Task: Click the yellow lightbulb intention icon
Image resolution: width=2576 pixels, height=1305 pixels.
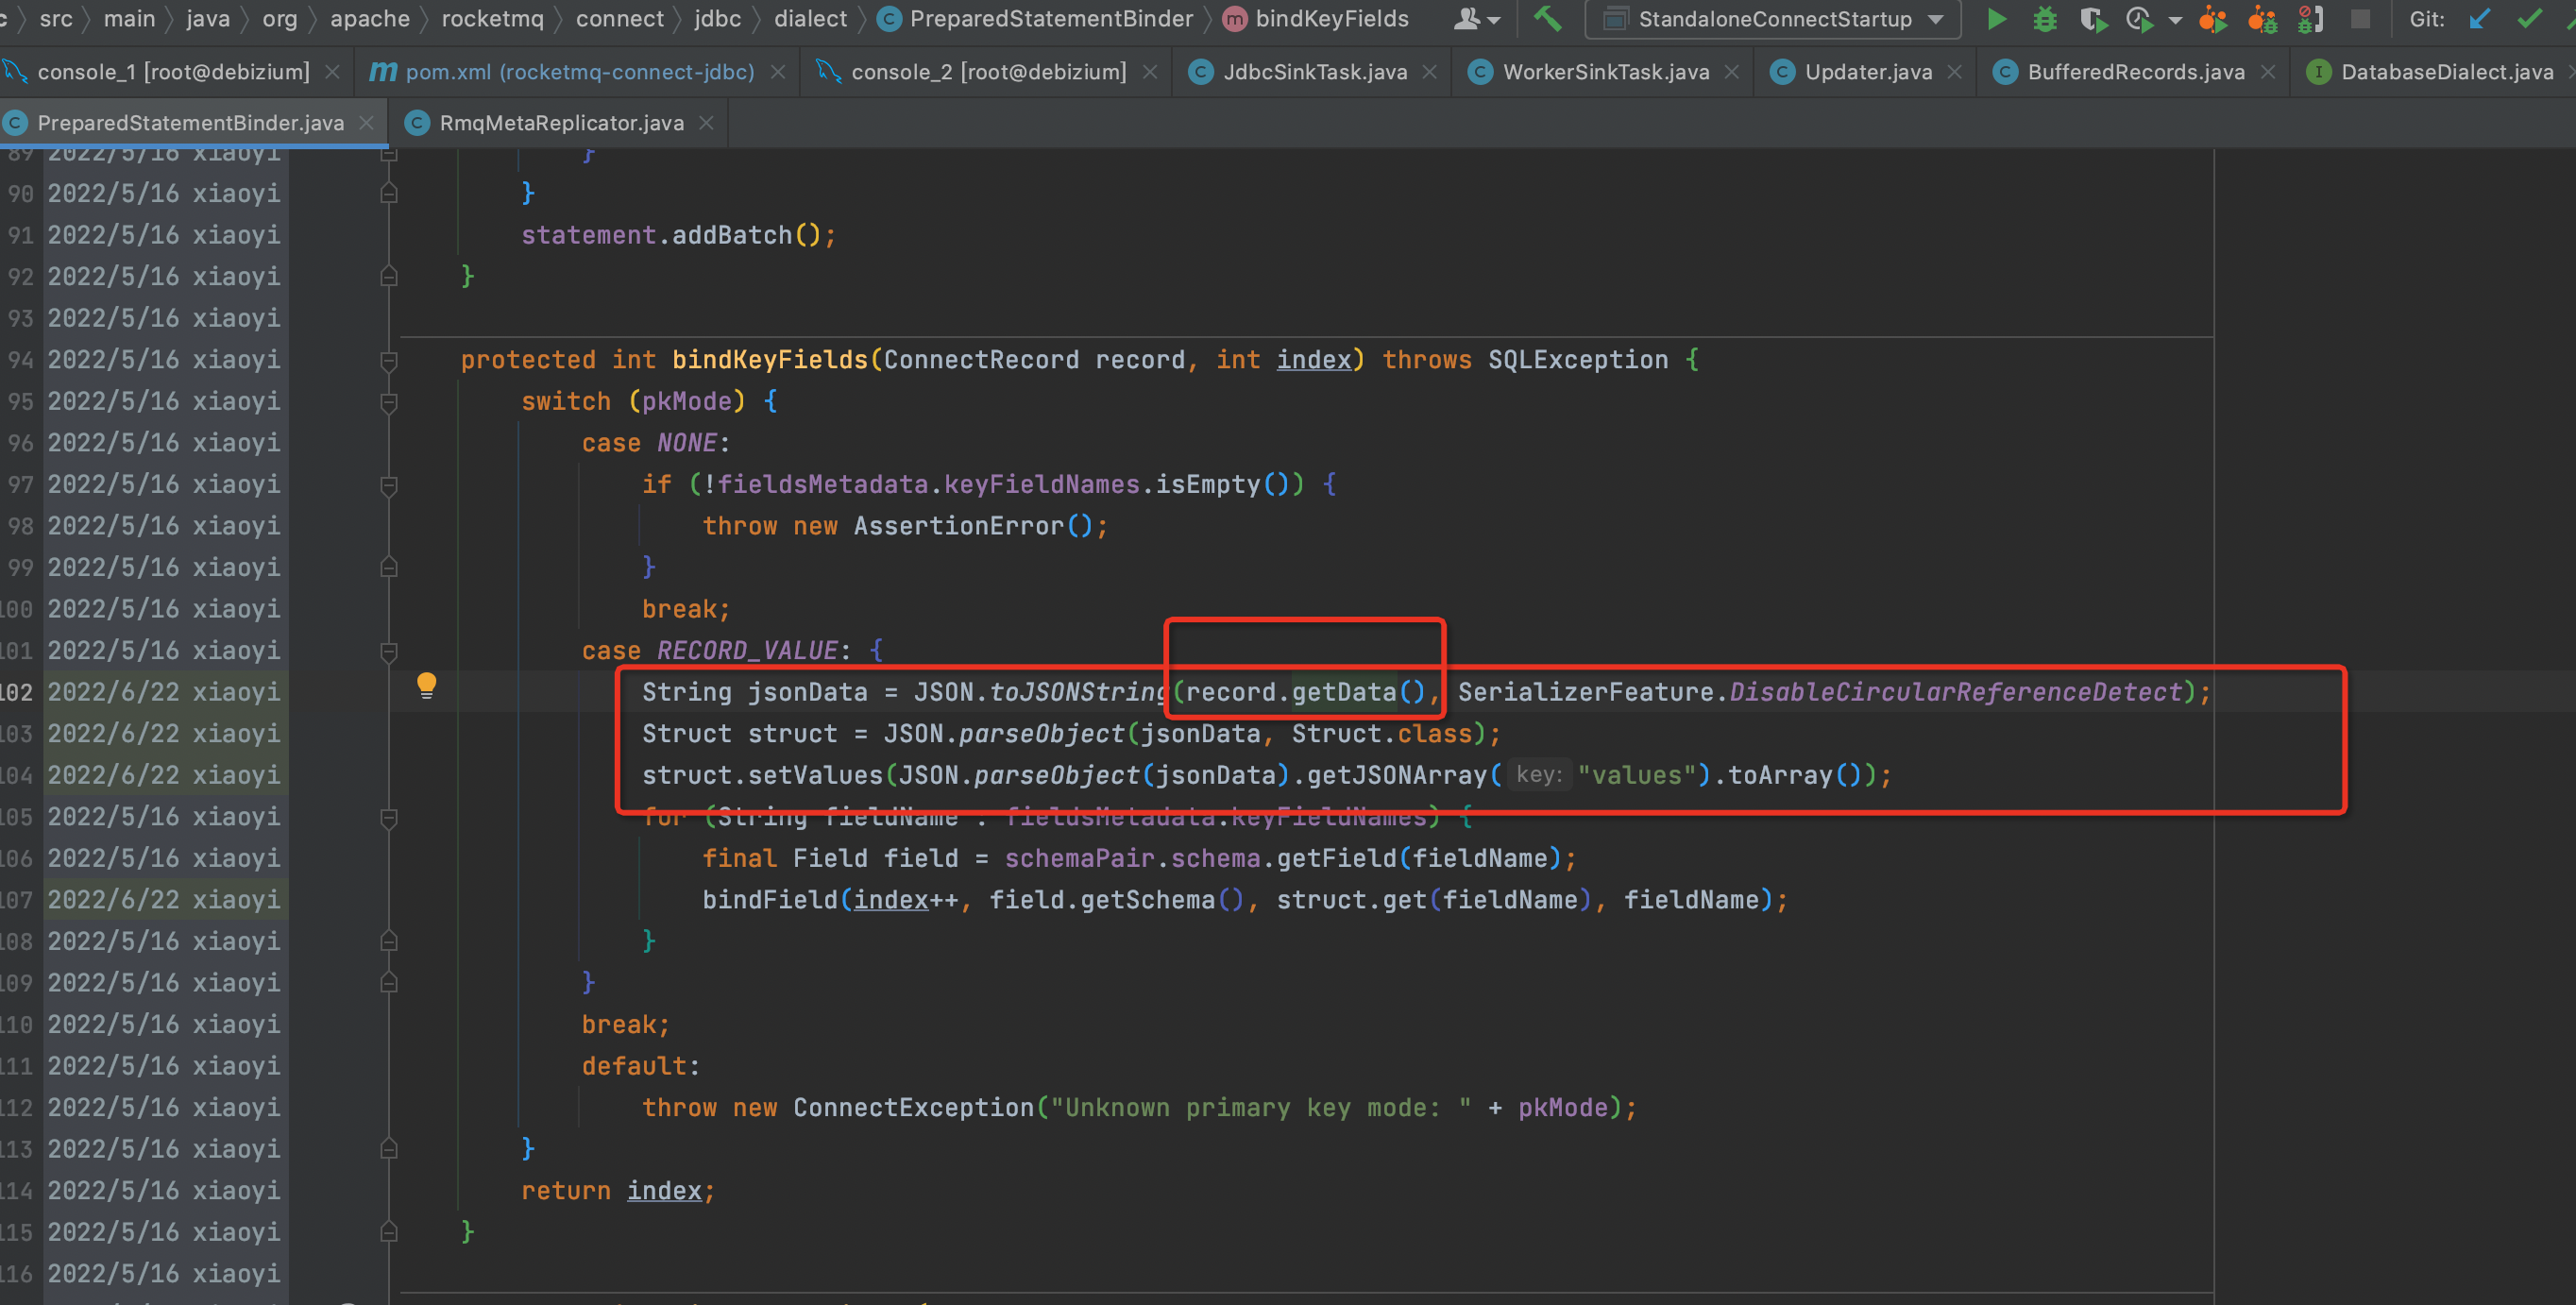Action: (x=427, y=685)
